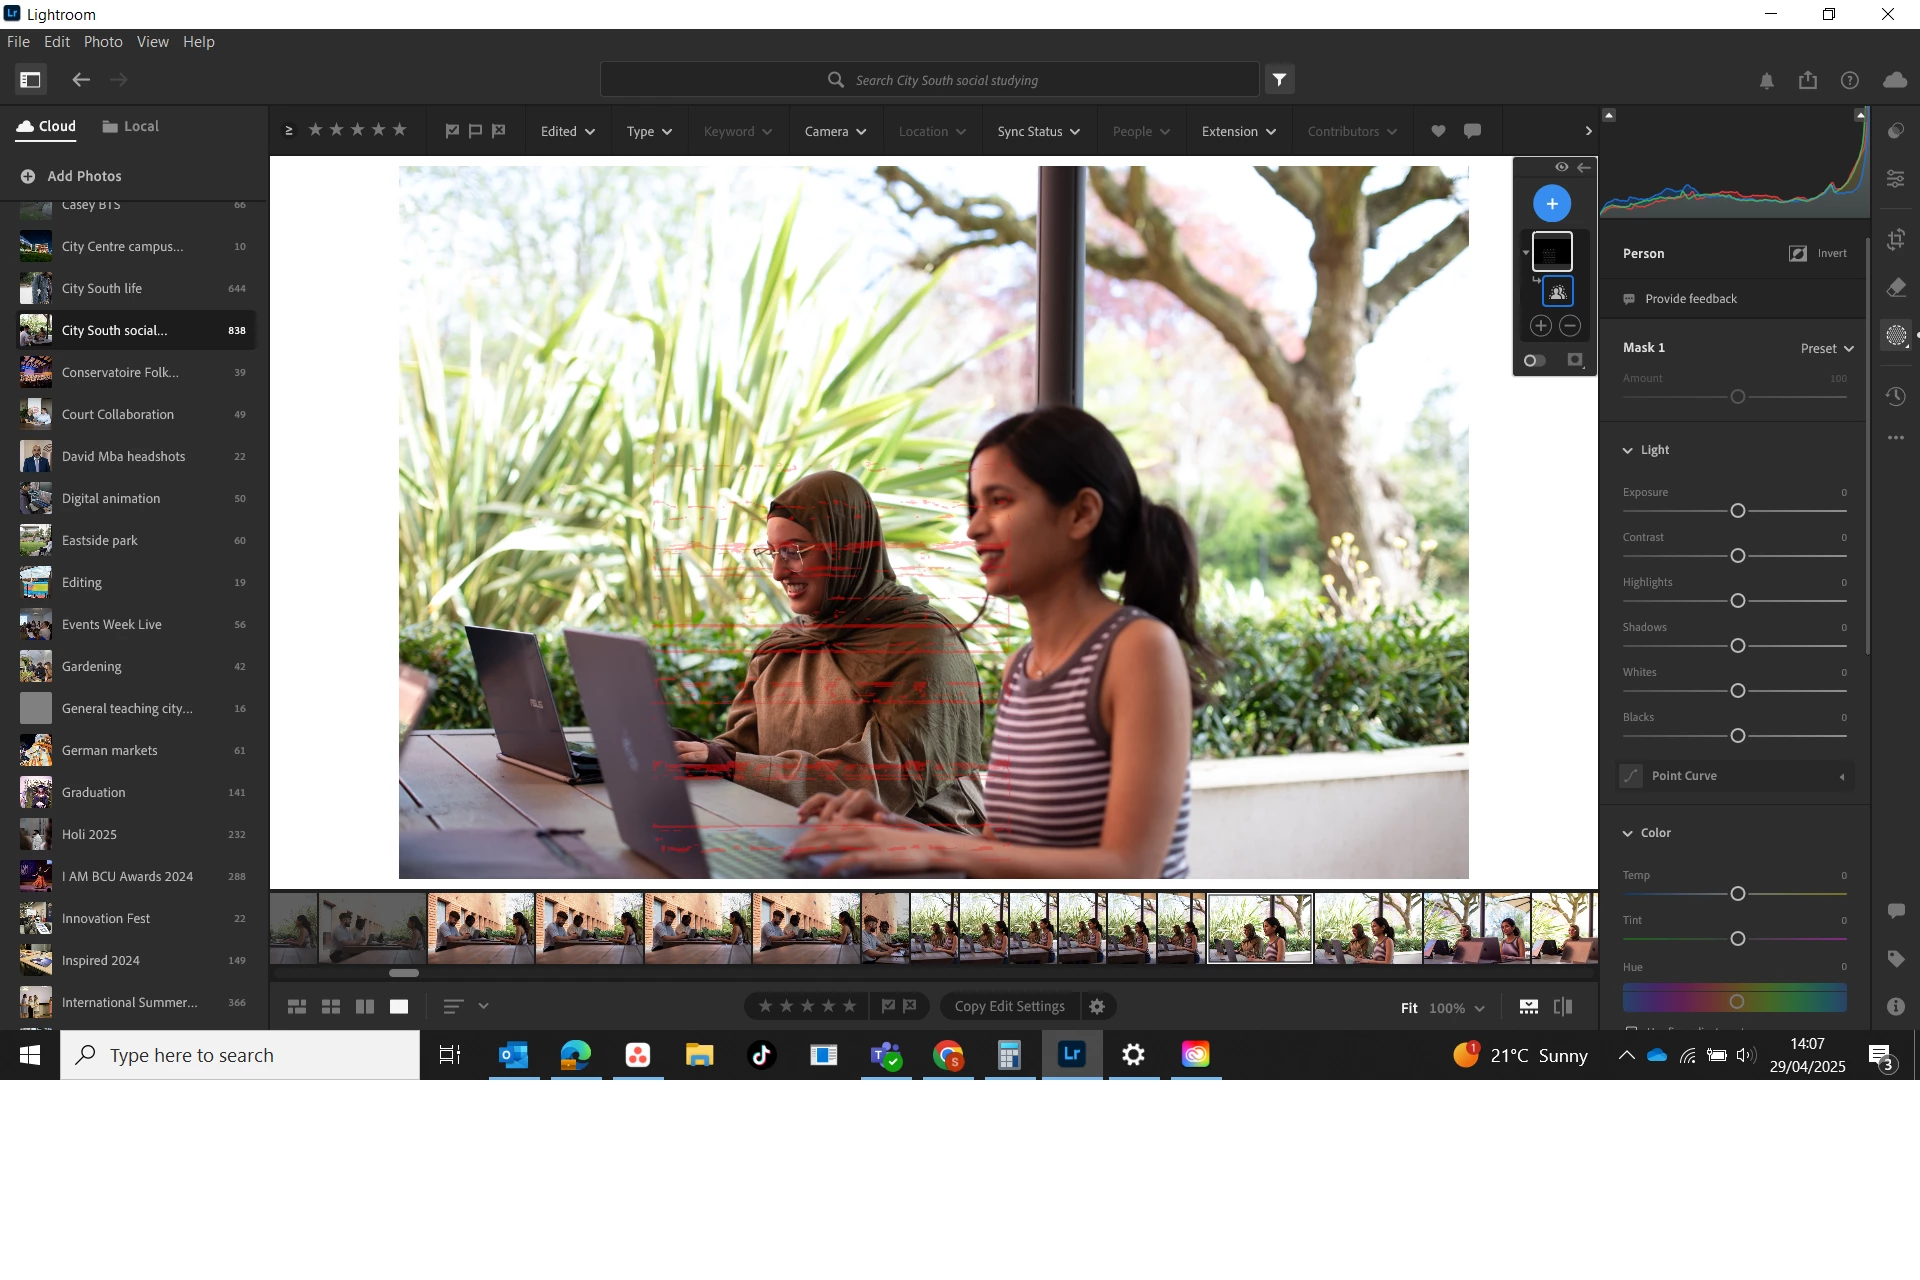
Task: Collapse the Light section
Action: pos(1628,450)
